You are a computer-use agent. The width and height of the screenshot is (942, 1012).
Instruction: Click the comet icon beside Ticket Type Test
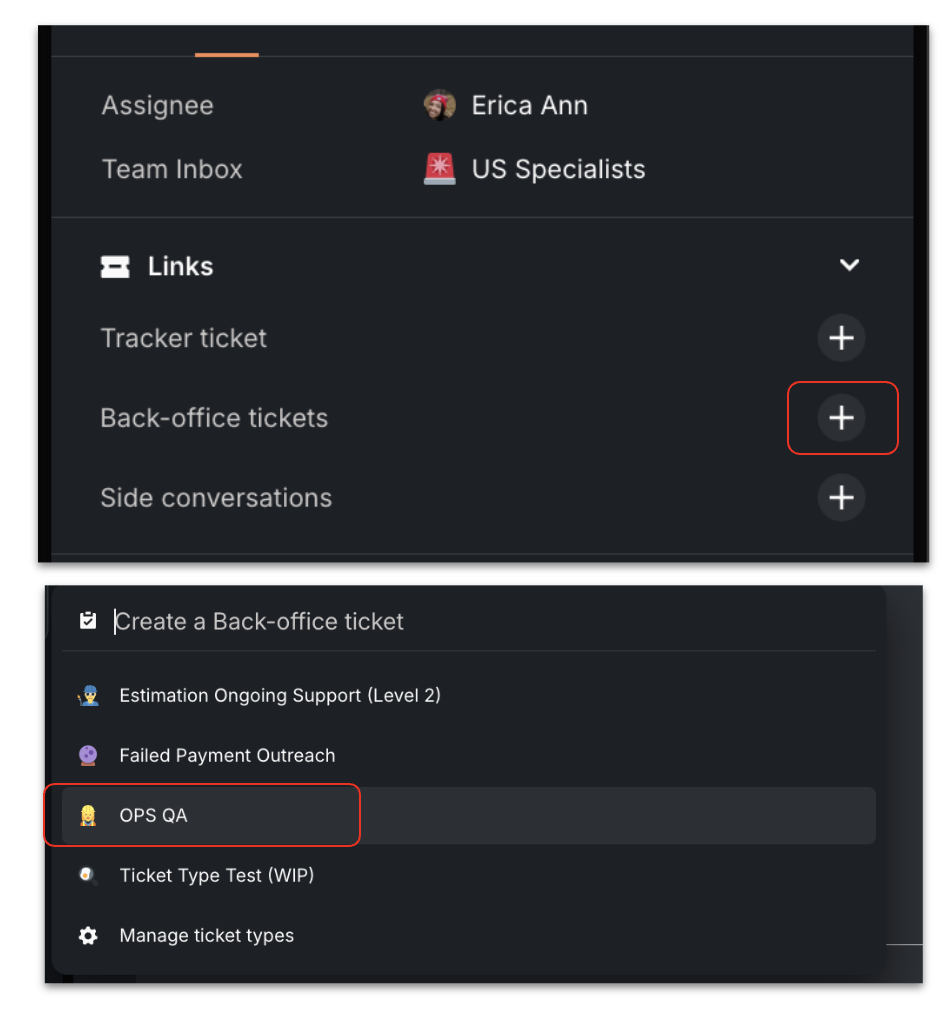click(x=88, y=875)
